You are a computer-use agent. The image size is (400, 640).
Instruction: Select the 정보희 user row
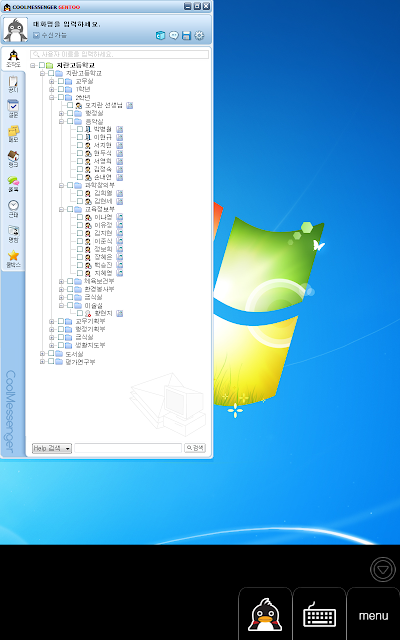coord(103,249)
